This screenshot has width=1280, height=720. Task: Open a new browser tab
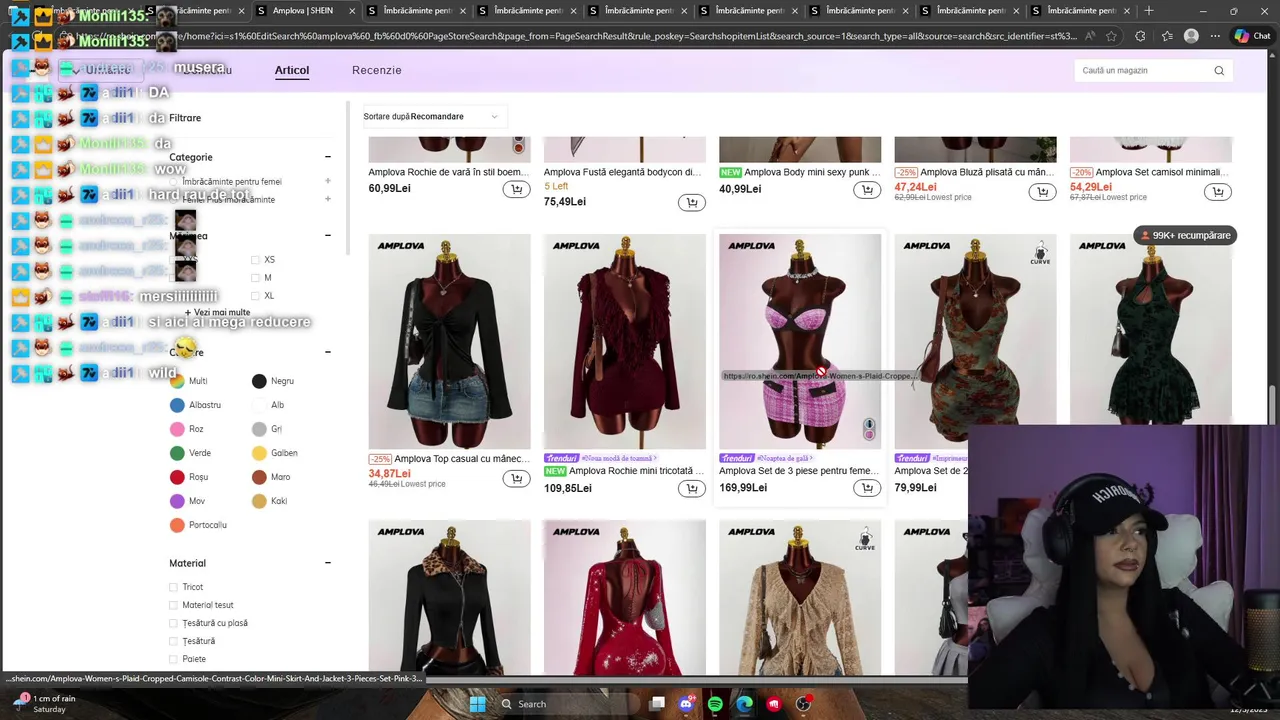(x=1149, y=11)
